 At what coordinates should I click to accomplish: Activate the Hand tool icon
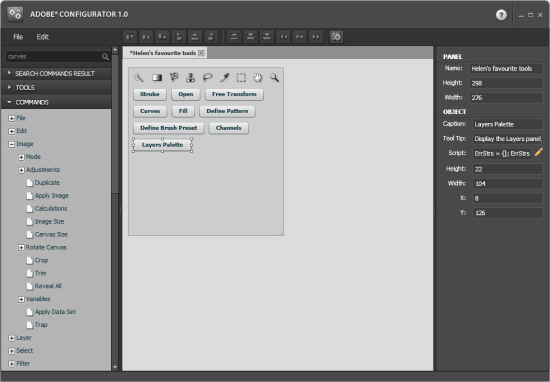coord(258,78)
